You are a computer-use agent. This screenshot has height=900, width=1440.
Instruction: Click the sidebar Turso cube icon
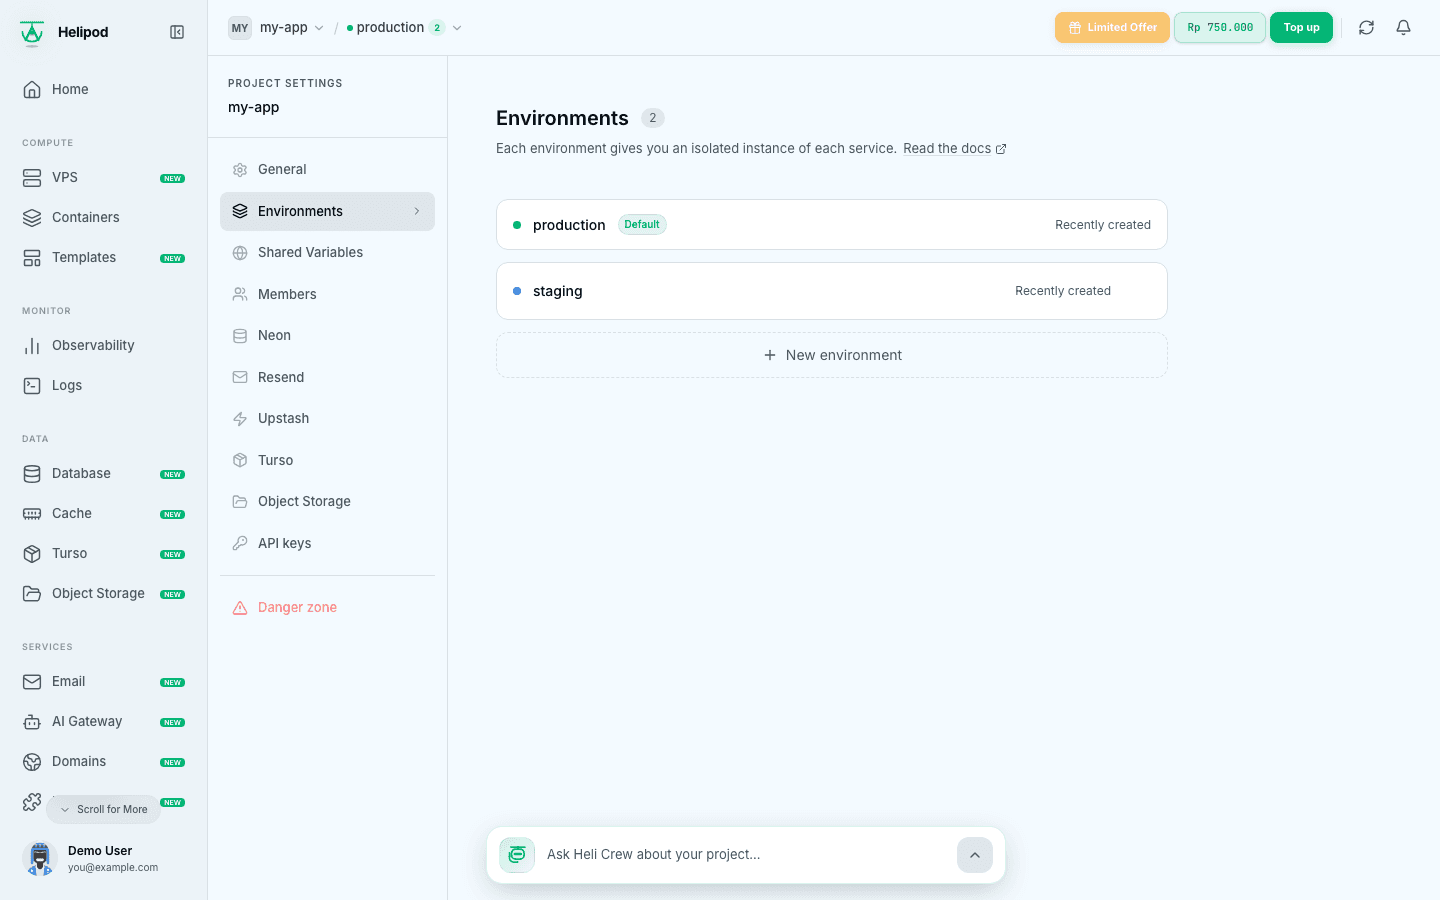click(x=32, y=553)
